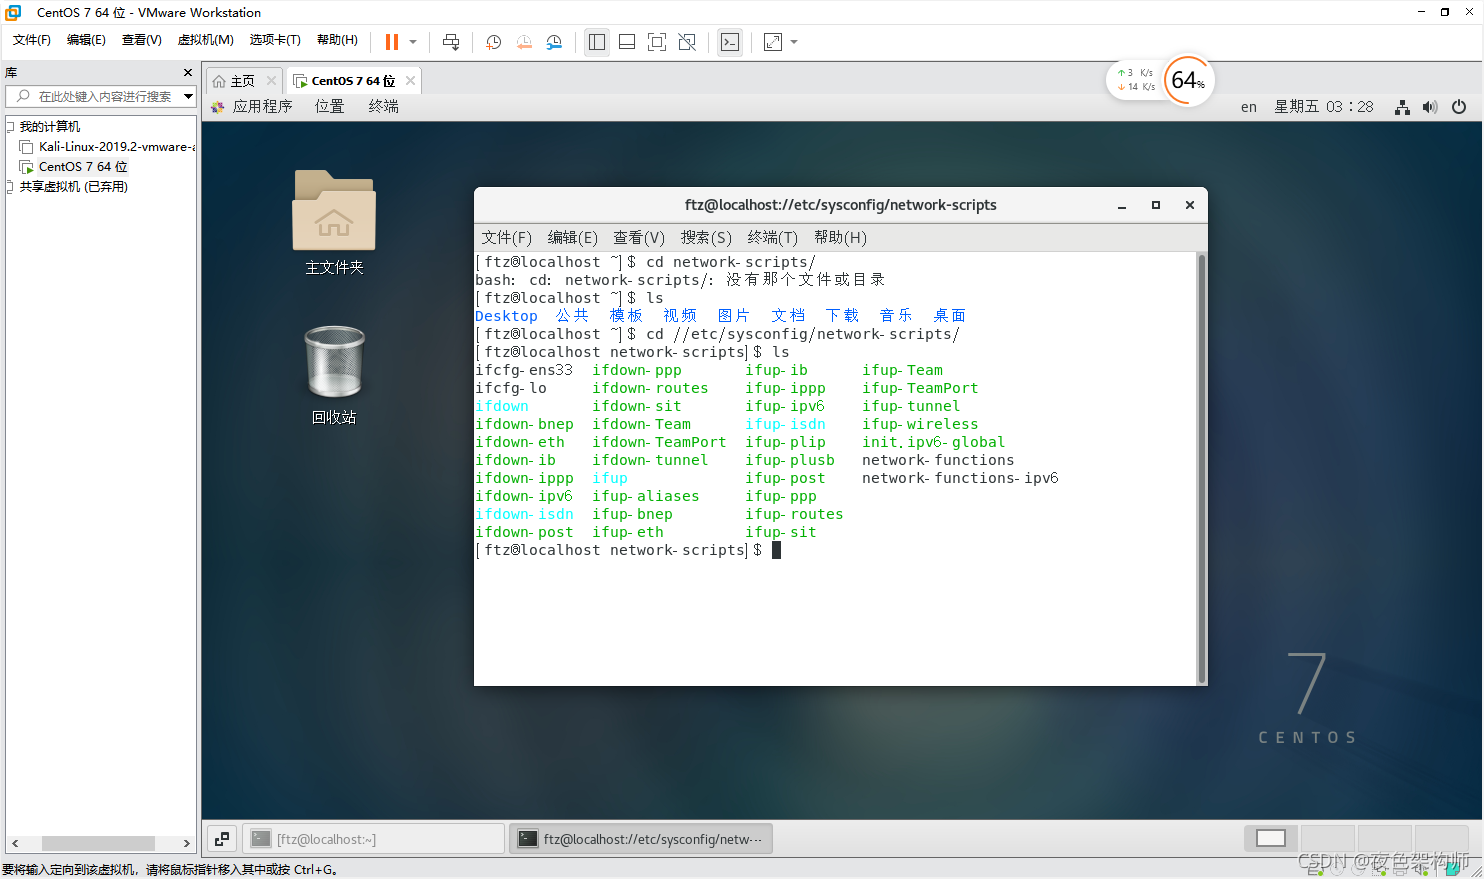The image size is (1484, 879).
Task: Click network-functions-ipv6 in terminal output
Action: coord(960,478)
